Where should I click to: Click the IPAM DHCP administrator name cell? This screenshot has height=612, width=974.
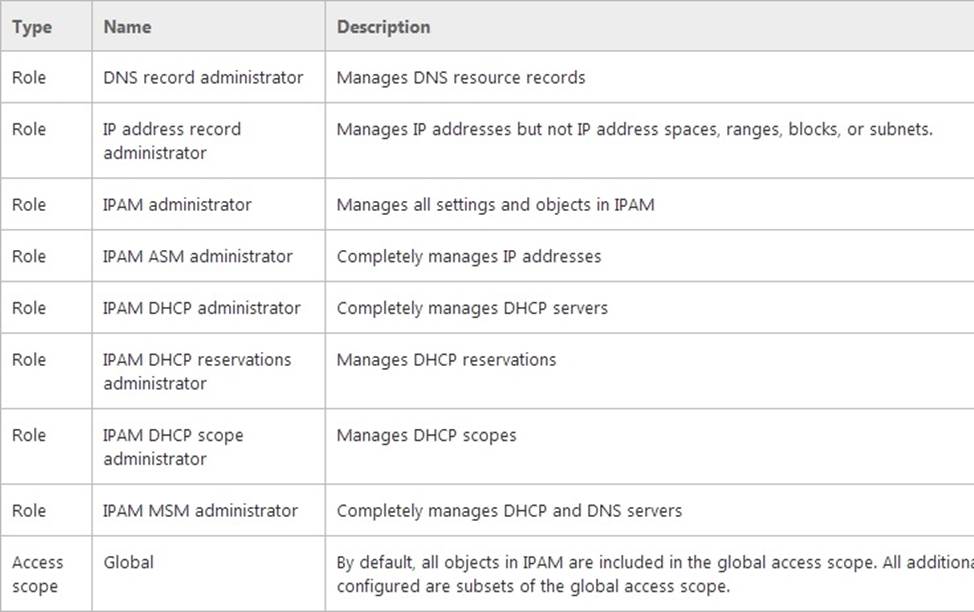(x=202, y=308)
